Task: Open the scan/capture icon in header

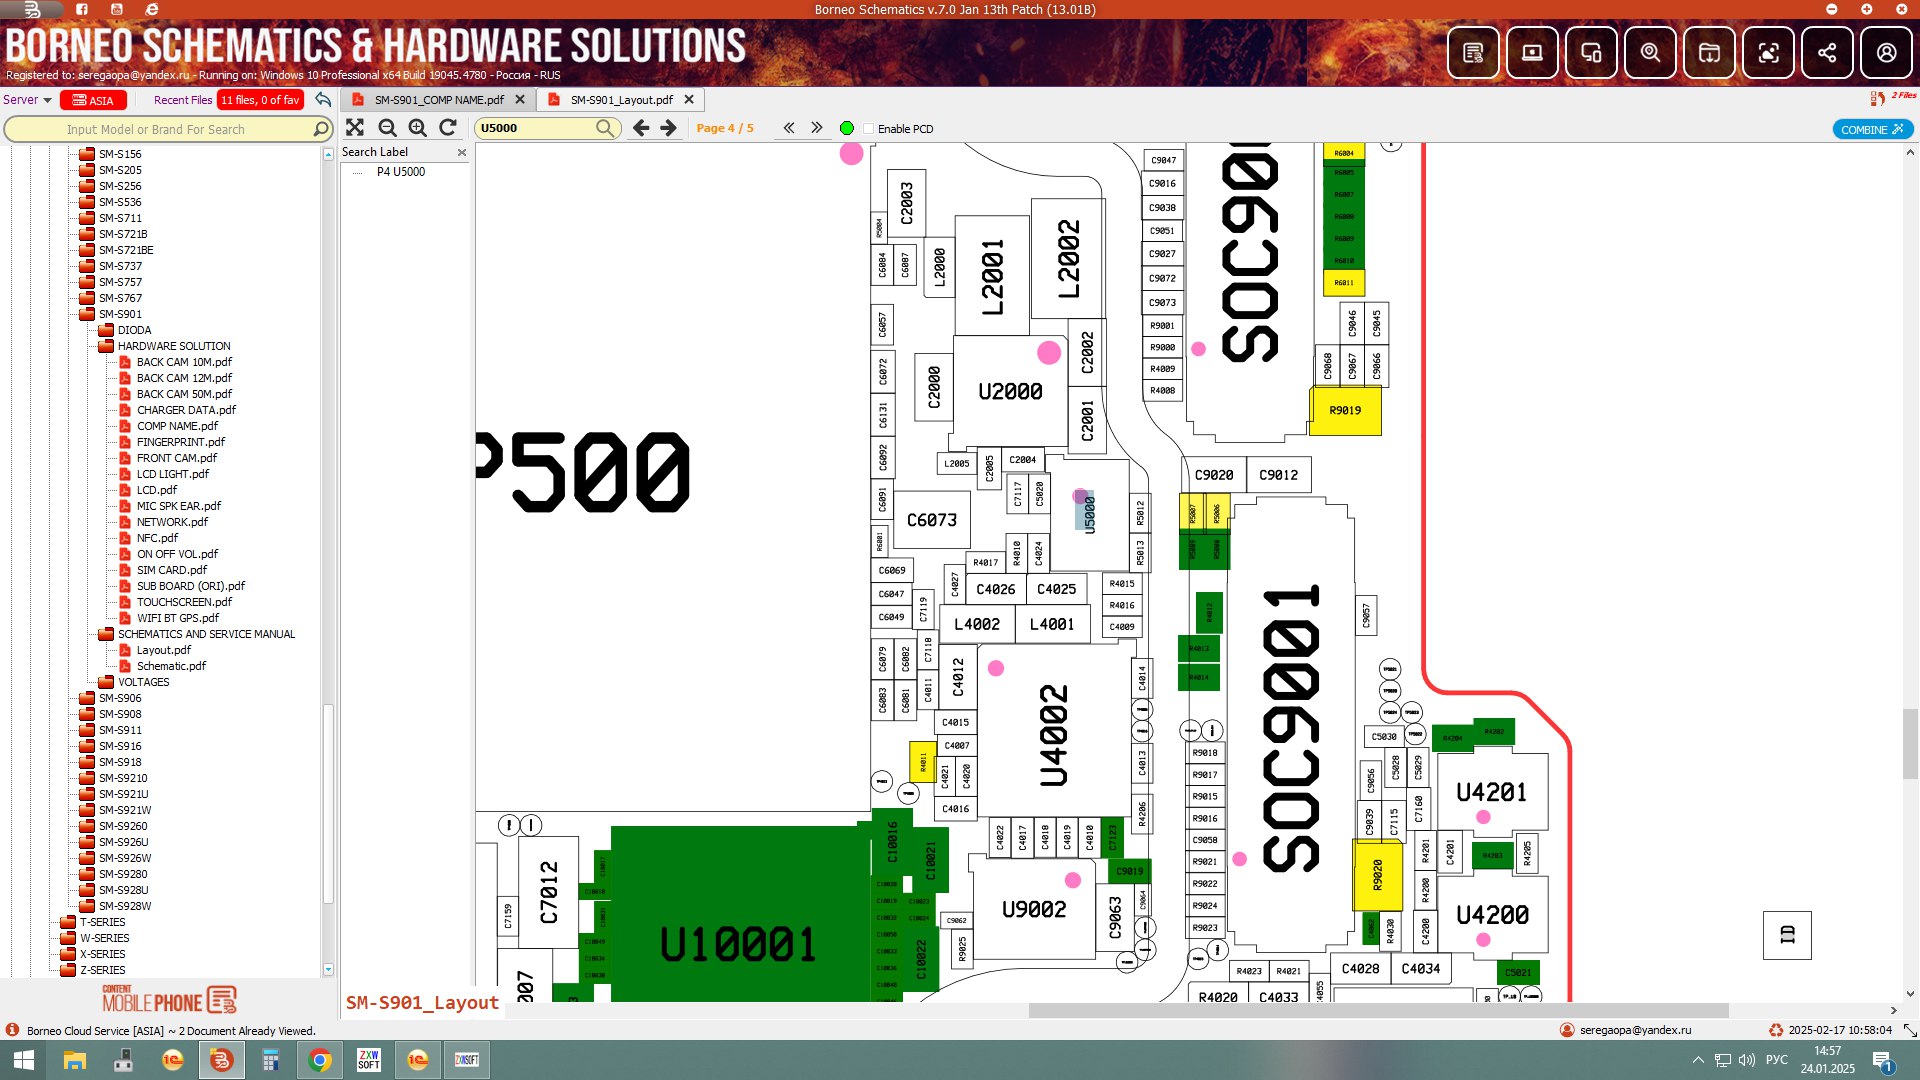Action: (1768, 53)
